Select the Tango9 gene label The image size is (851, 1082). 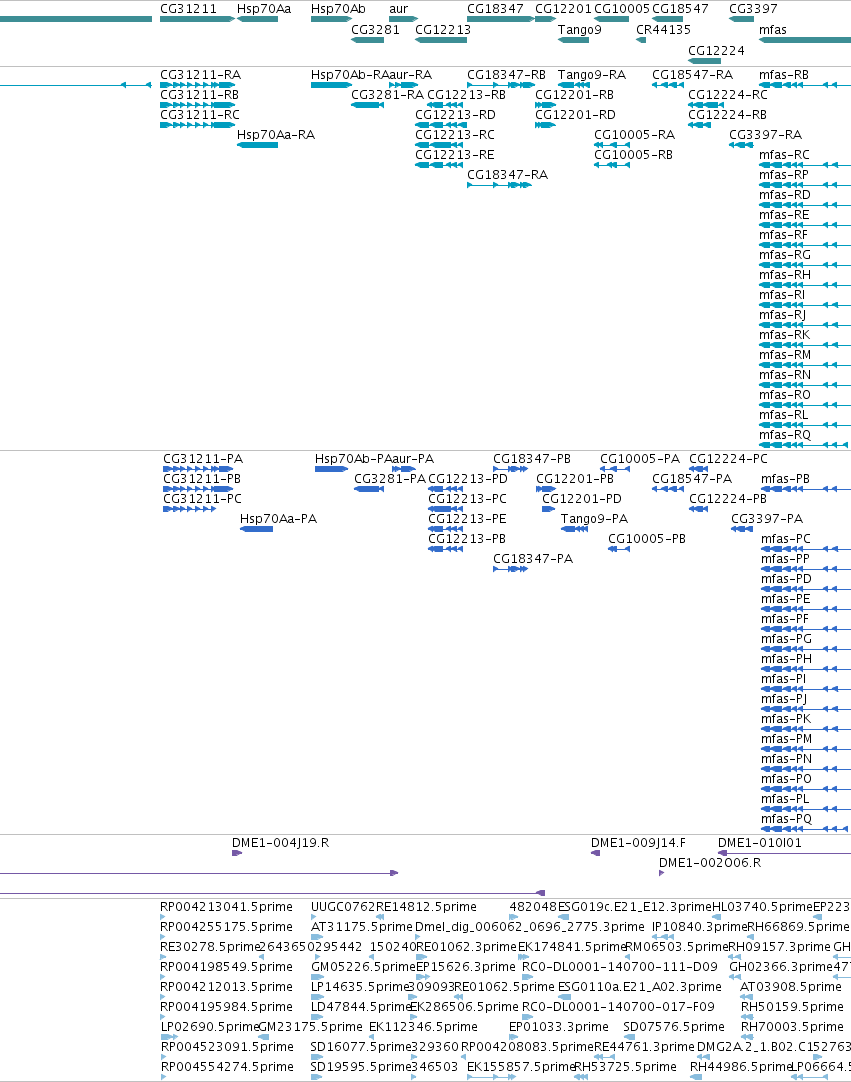(580, 30)
